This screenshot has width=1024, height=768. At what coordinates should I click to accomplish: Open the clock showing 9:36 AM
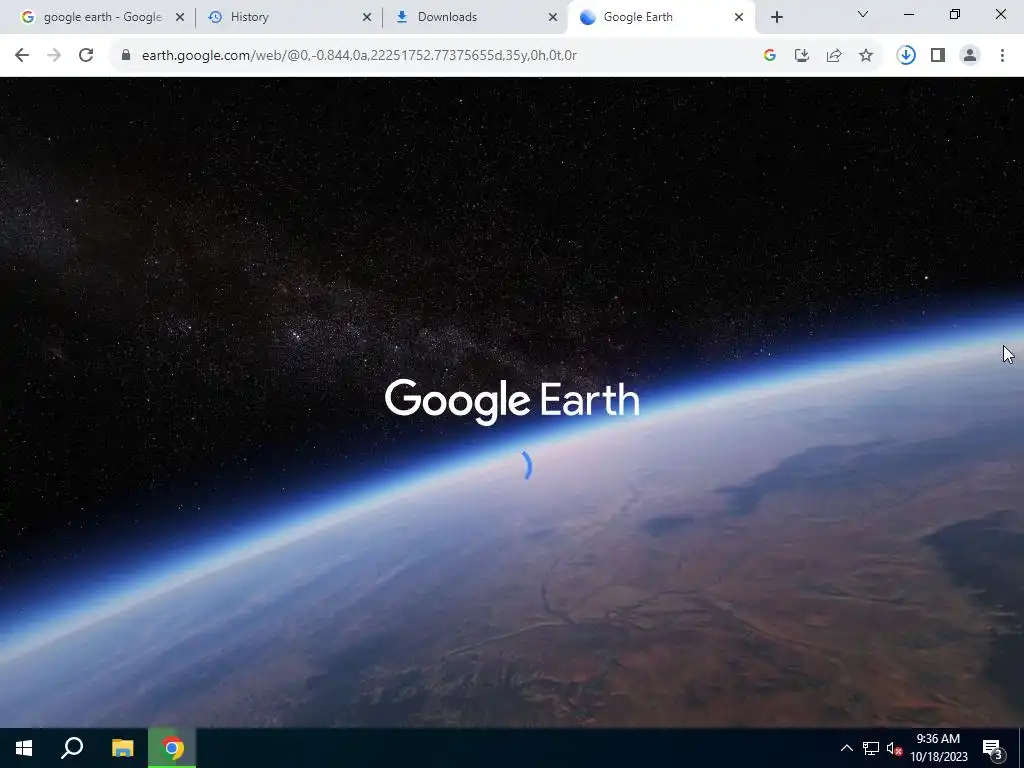[938, 748]
